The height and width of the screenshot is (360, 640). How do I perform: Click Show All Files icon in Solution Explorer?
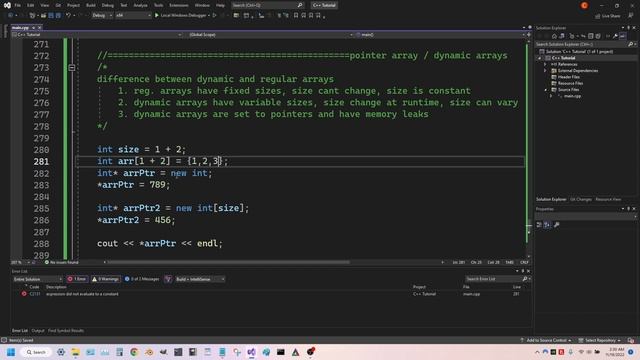click(x=598, y=36)
